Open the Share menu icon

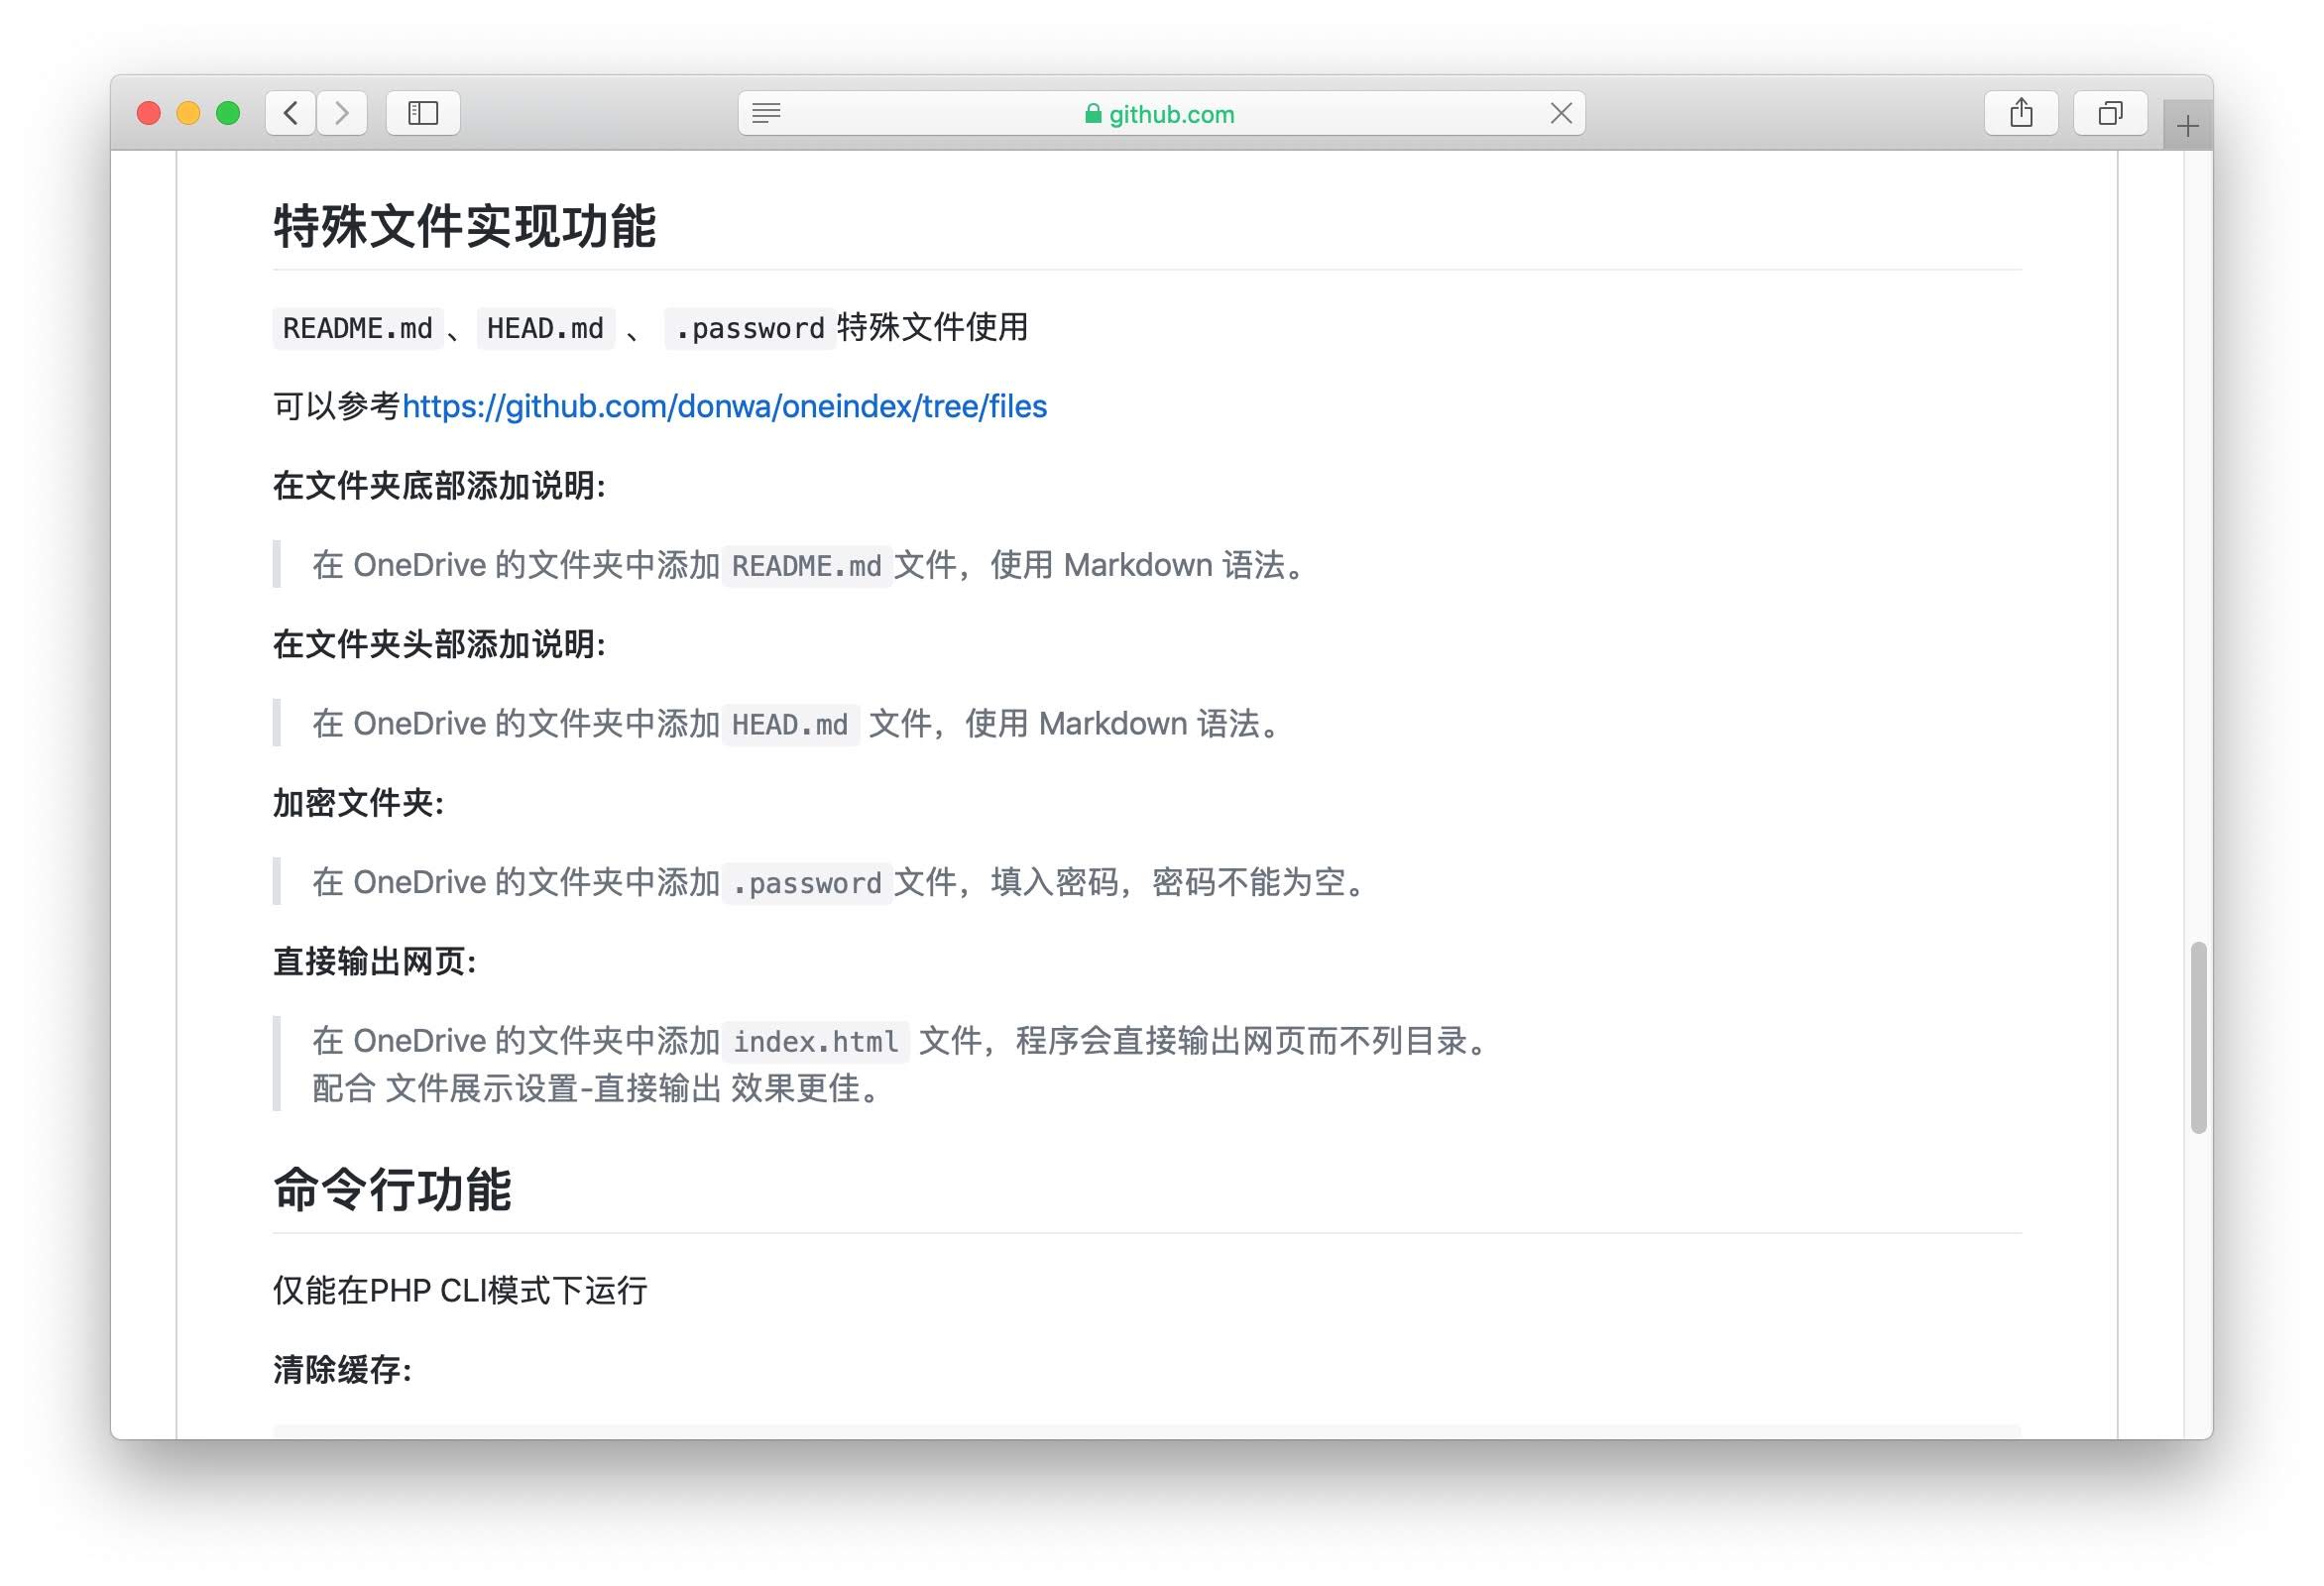[x=2021, y=113]
